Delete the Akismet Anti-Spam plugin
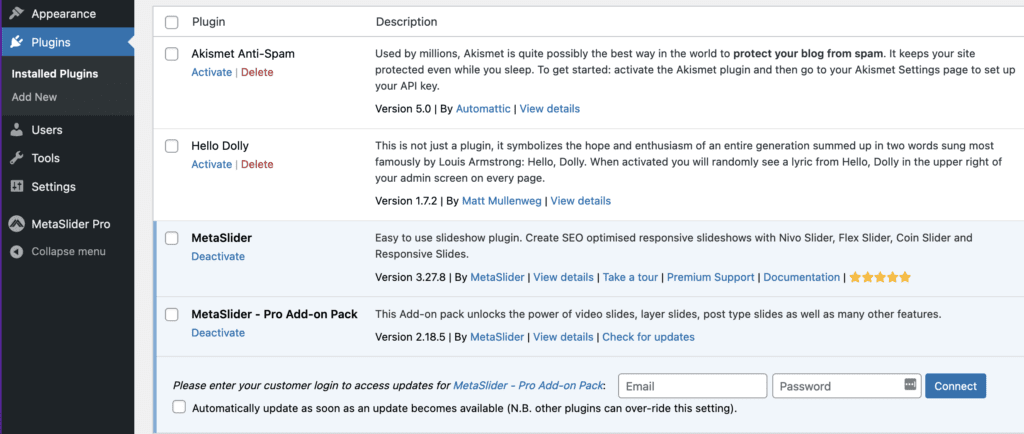 (257, 72)
